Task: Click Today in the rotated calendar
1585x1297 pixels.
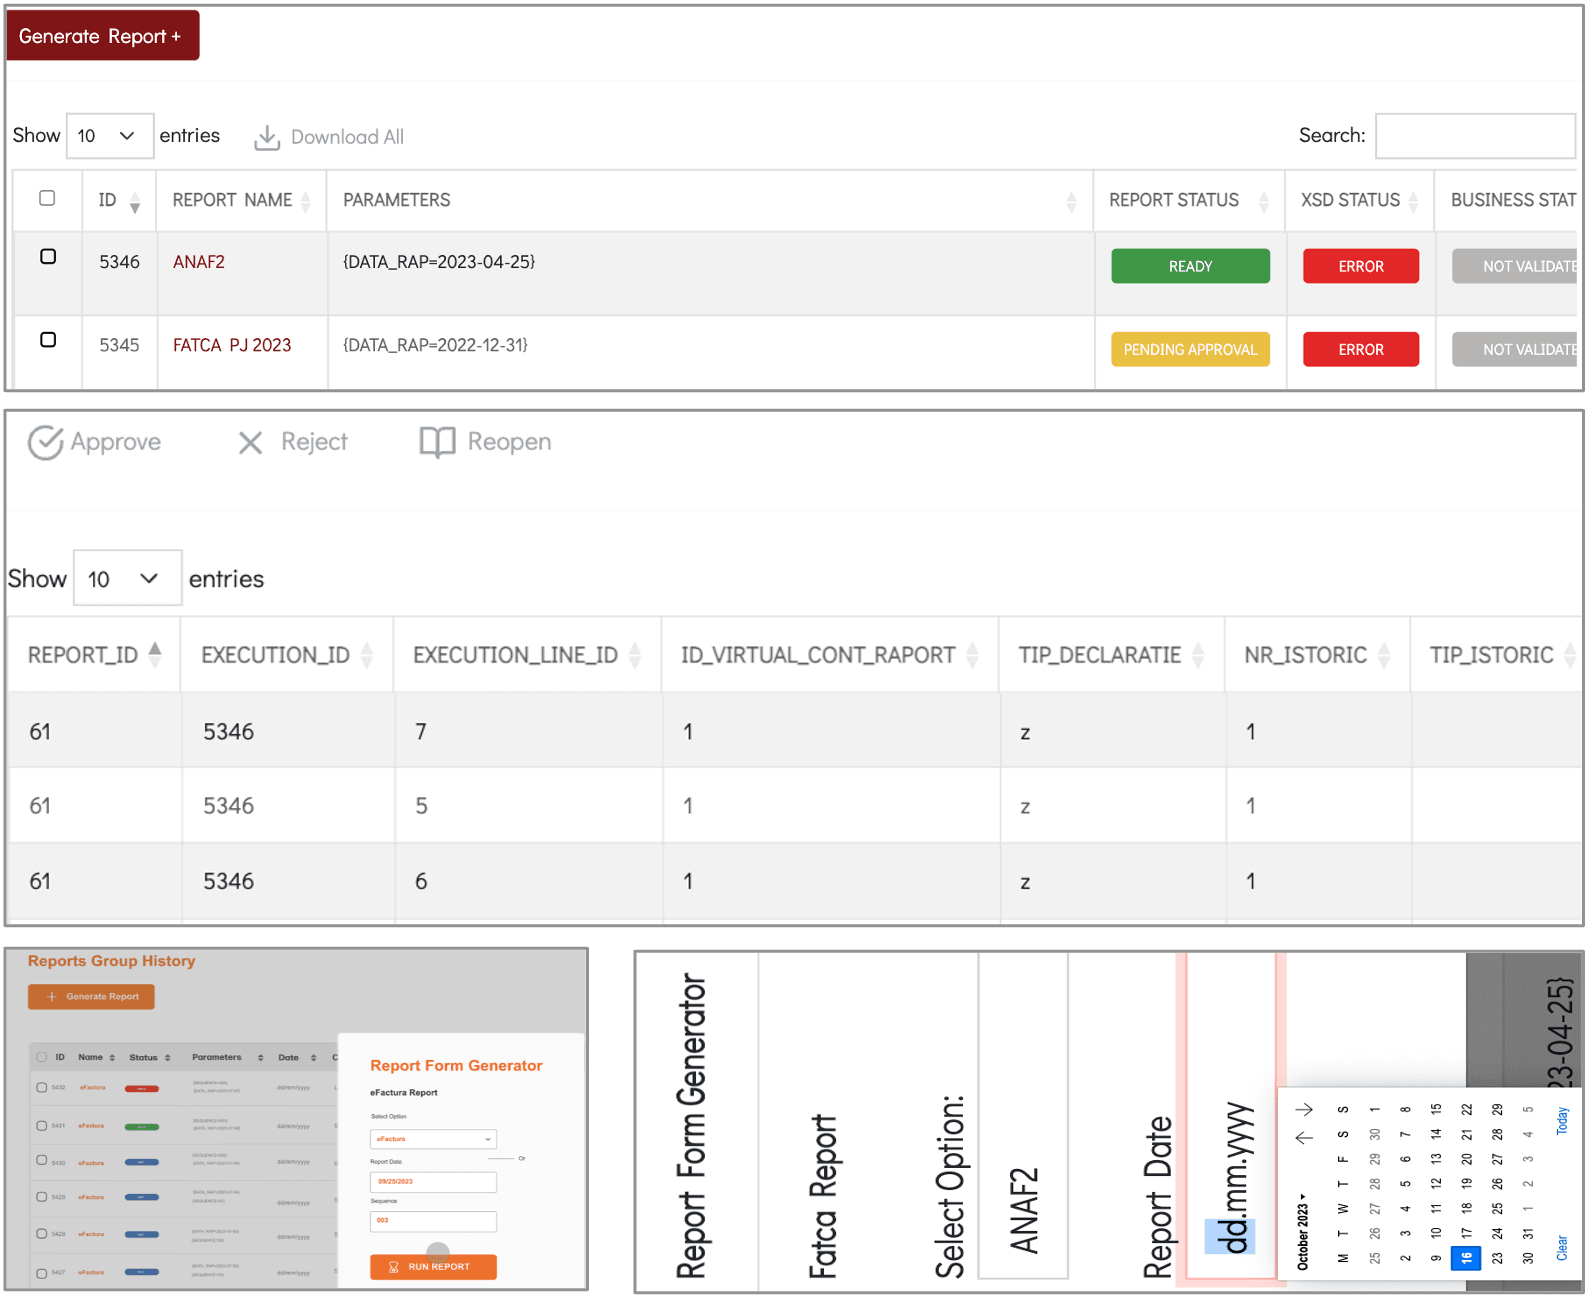Action: 1562,1121
